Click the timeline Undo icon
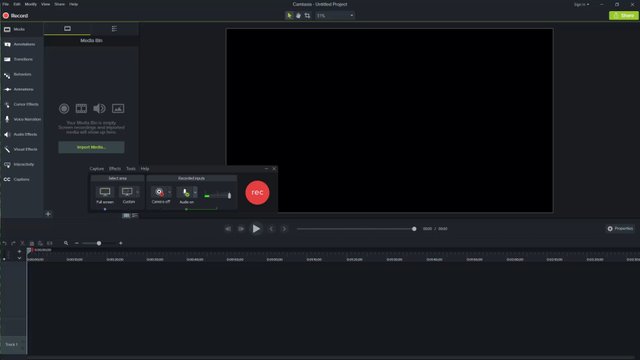Viewport: 640px width, 360px height. click(4, 243)
